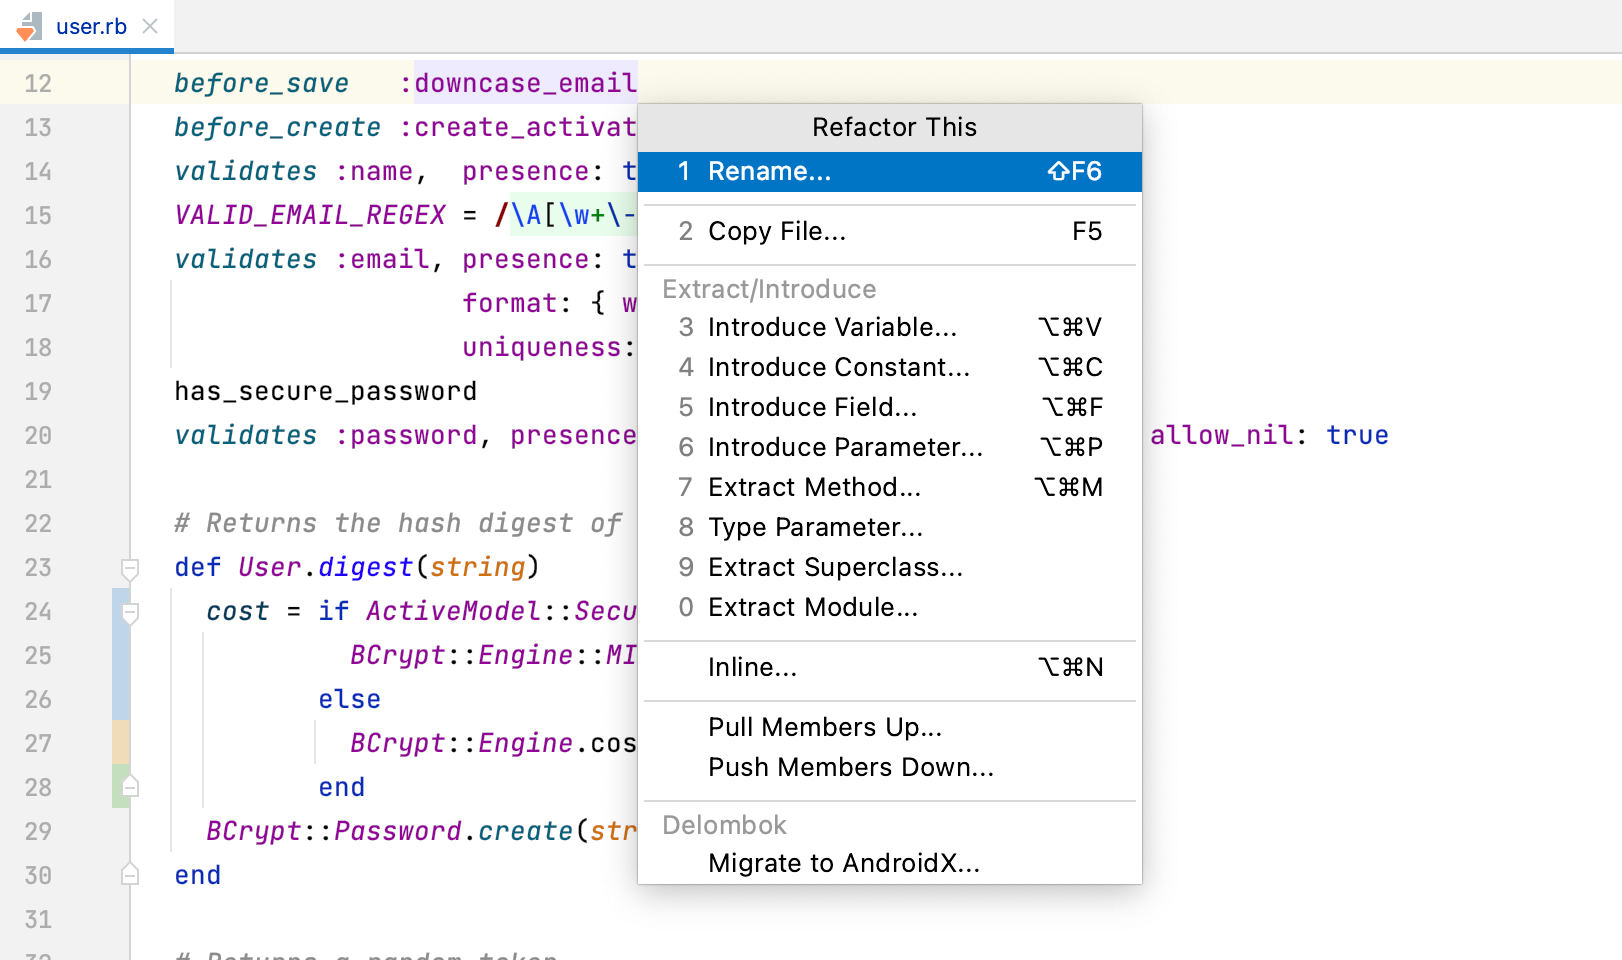Close the user.rb tab
Image resolution: width=1622 pixels, height=960 pixels.
pyautogui.click(x=150, y=26)
